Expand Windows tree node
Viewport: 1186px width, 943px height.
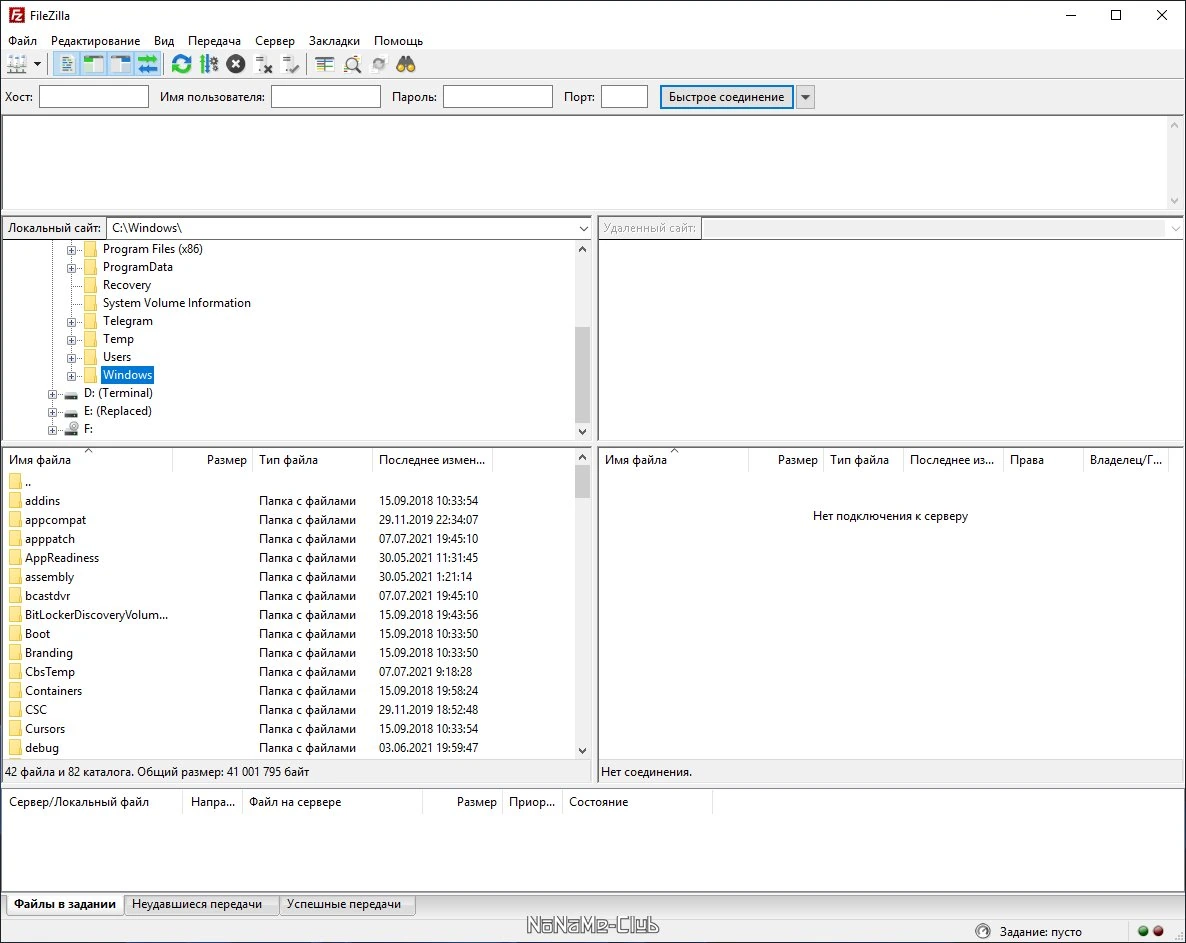pos(71,377)
